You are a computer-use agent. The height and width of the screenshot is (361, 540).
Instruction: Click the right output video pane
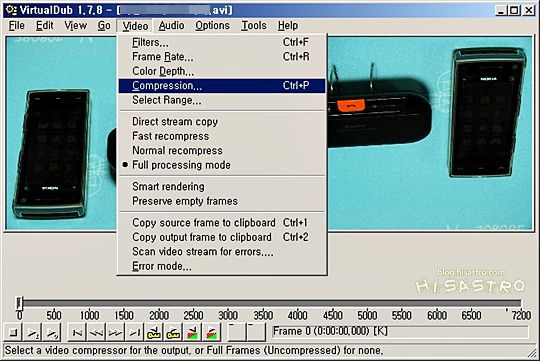(x=430, y=133)
